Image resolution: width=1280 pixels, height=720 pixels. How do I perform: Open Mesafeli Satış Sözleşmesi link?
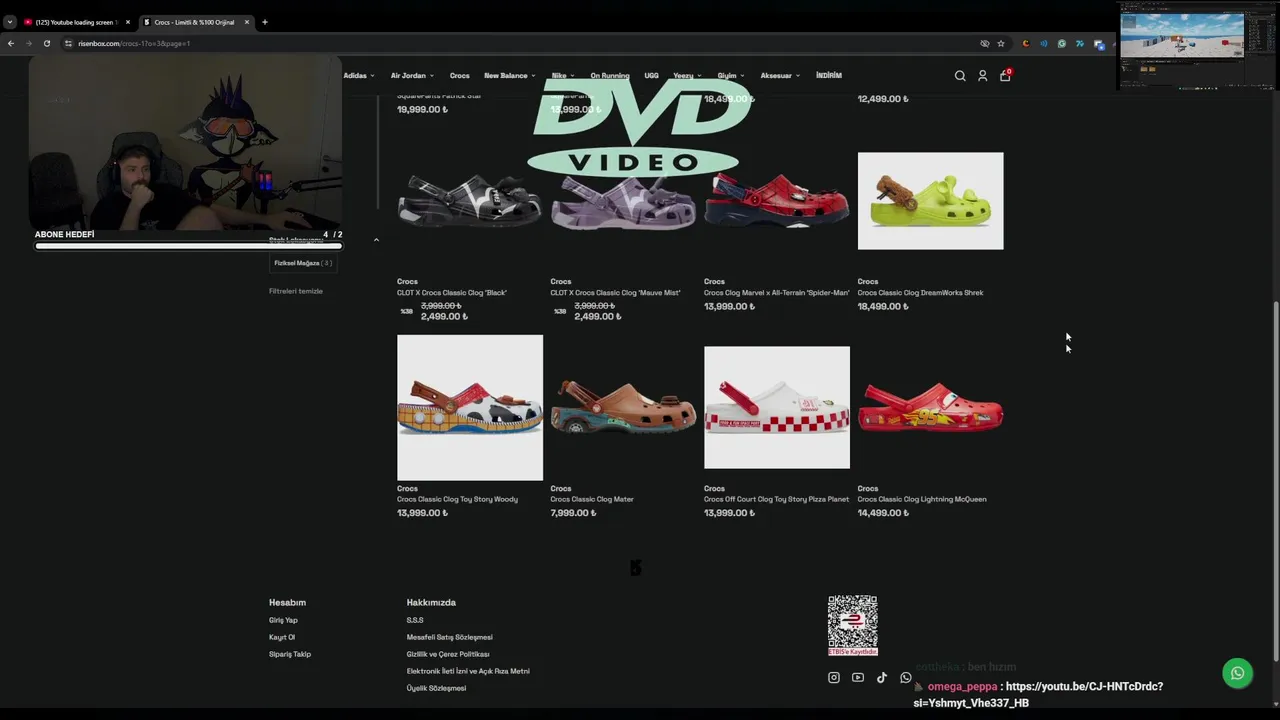[x=450, y=637]
